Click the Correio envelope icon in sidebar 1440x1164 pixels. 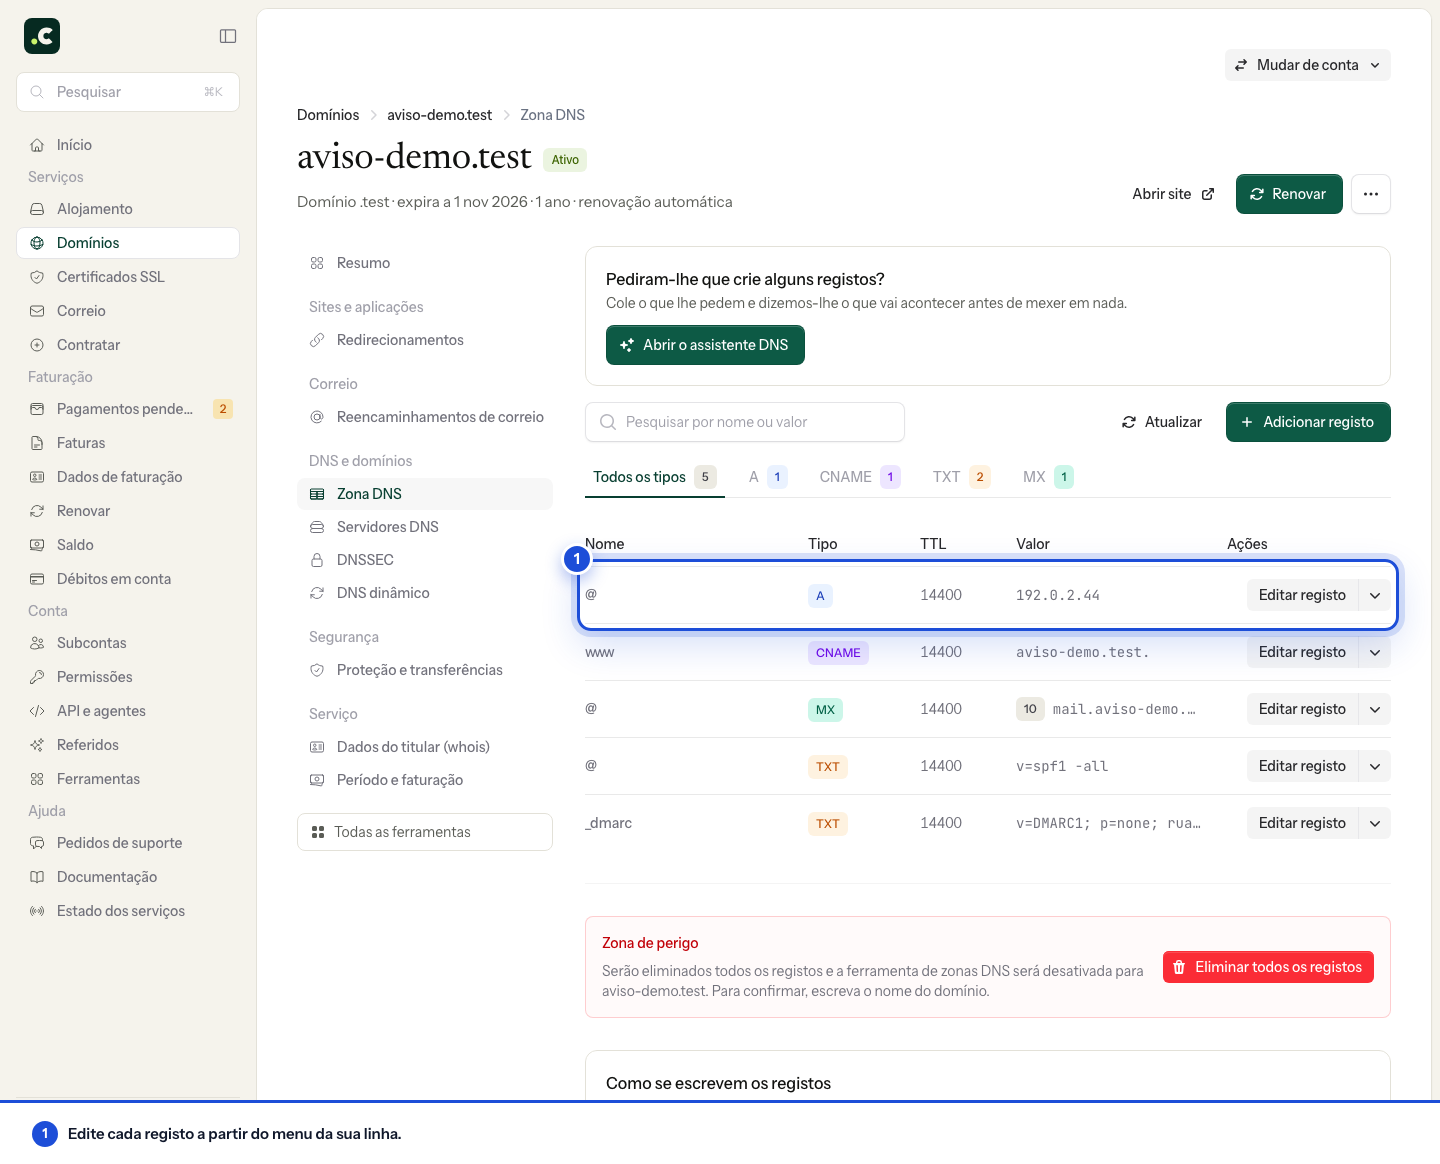37,311
